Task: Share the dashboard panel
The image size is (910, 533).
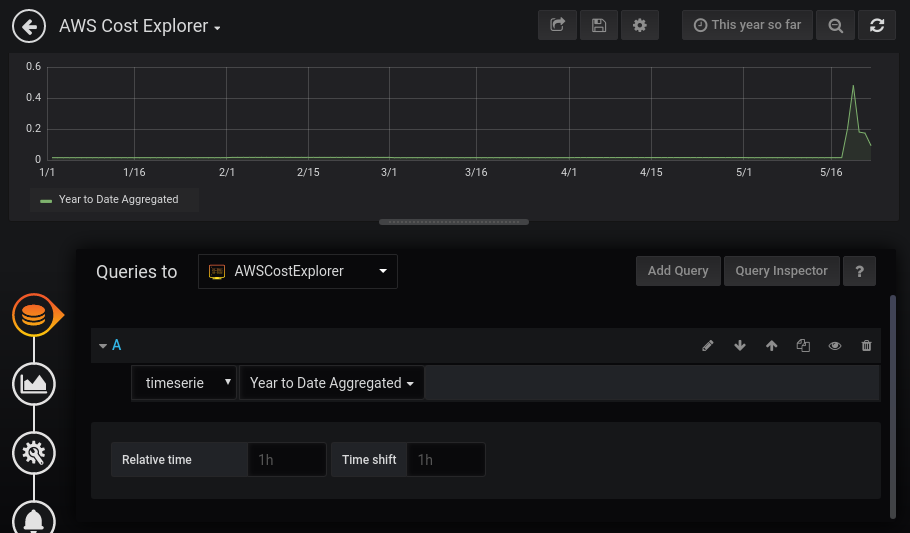Action: coord(557,25)
